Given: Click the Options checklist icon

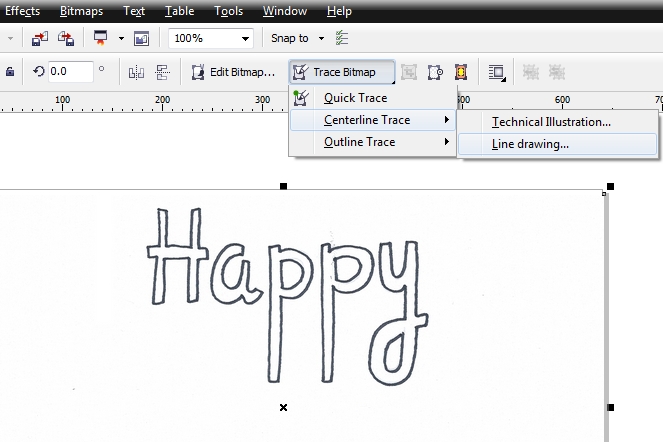Looking at the screenshot, I should [x=342, y=38].
